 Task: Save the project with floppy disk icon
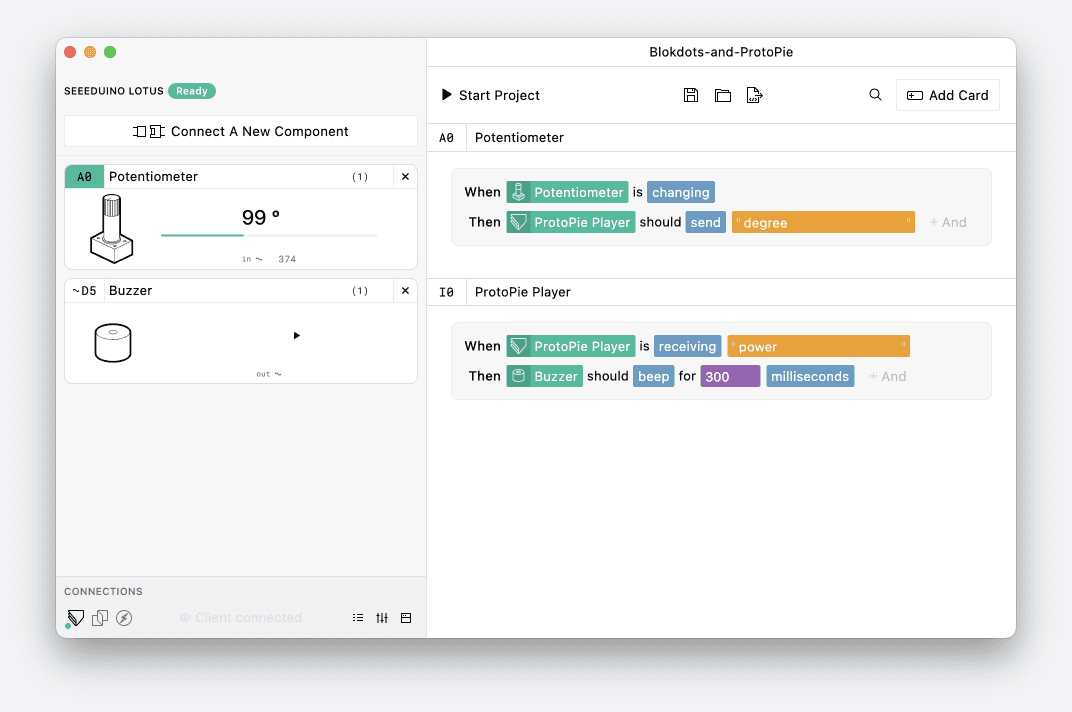[691, 95]
